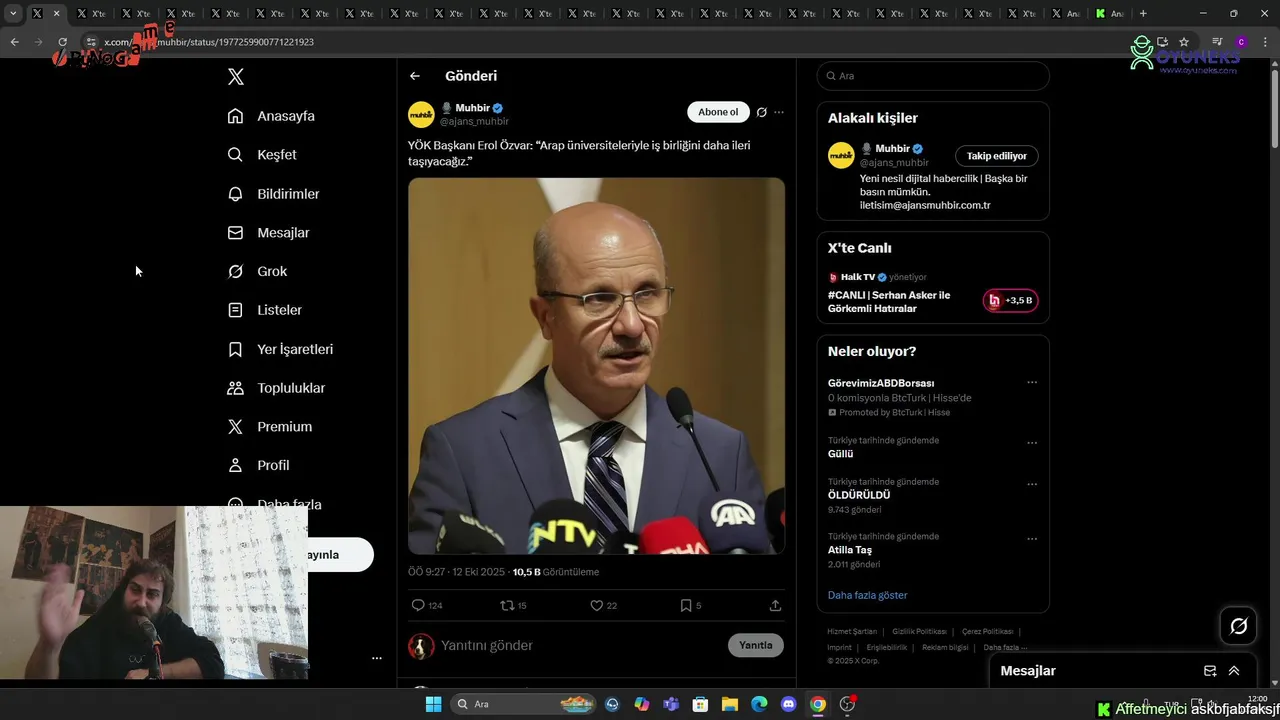Open the Güllü trending topic
1280x720 pixels.
pos(840,454)
